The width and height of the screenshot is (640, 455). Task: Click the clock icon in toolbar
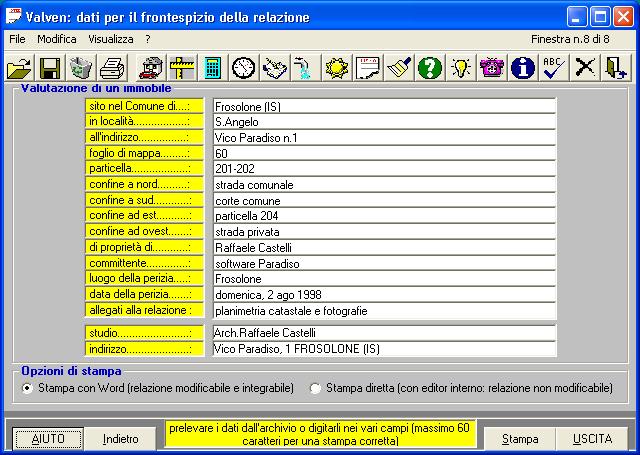[x=243, y=68]
